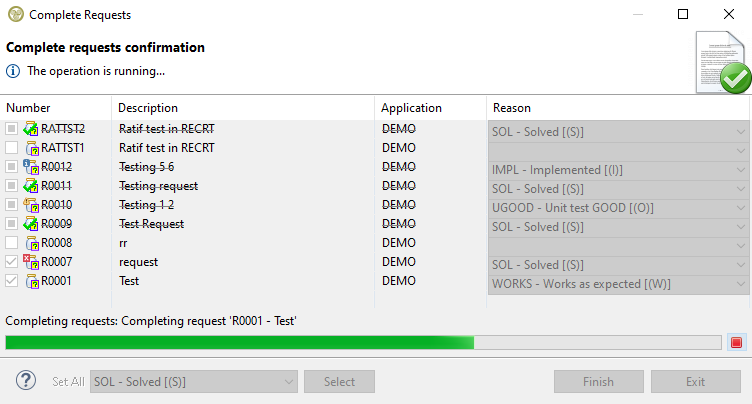Viewport: 752px width, 404px height.
Task: Open the Set All reason dropdown
Action: pyautogui.click(x=193, y=381)
